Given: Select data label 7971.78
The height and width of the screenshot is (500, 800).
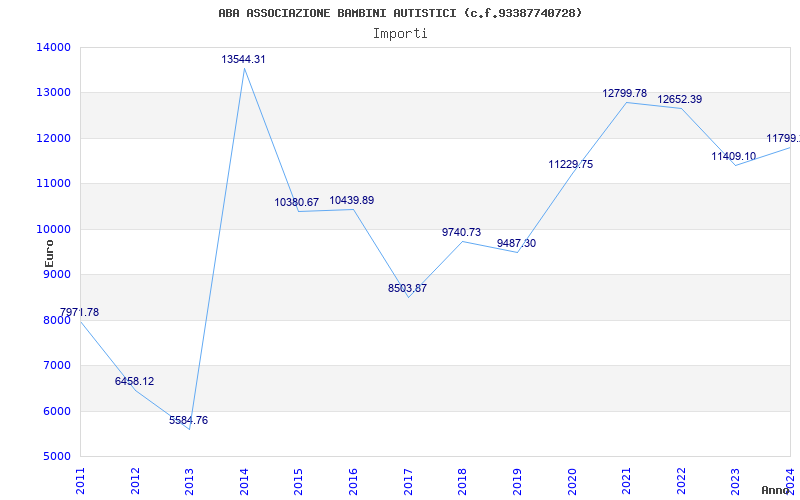Looking at the screenshot, I should point(80,312).
